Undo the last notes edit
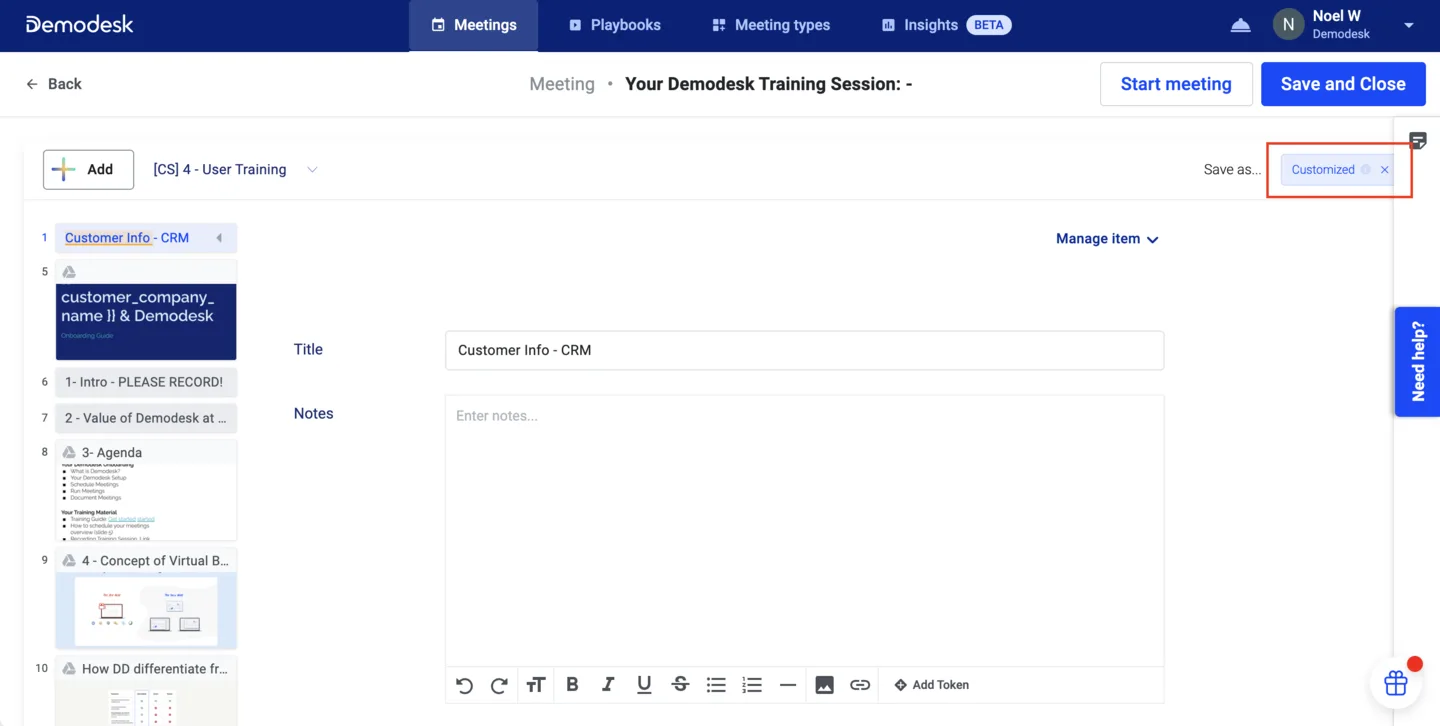 pos(464,685)
